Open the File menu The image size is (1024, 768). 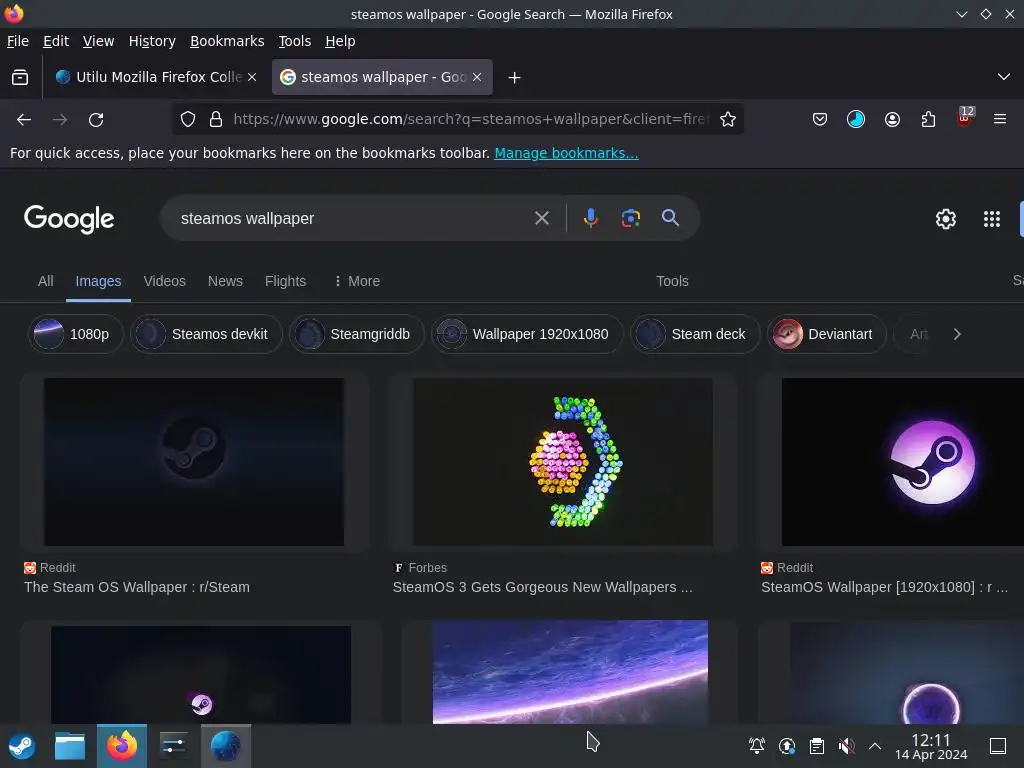click(18, 41)
